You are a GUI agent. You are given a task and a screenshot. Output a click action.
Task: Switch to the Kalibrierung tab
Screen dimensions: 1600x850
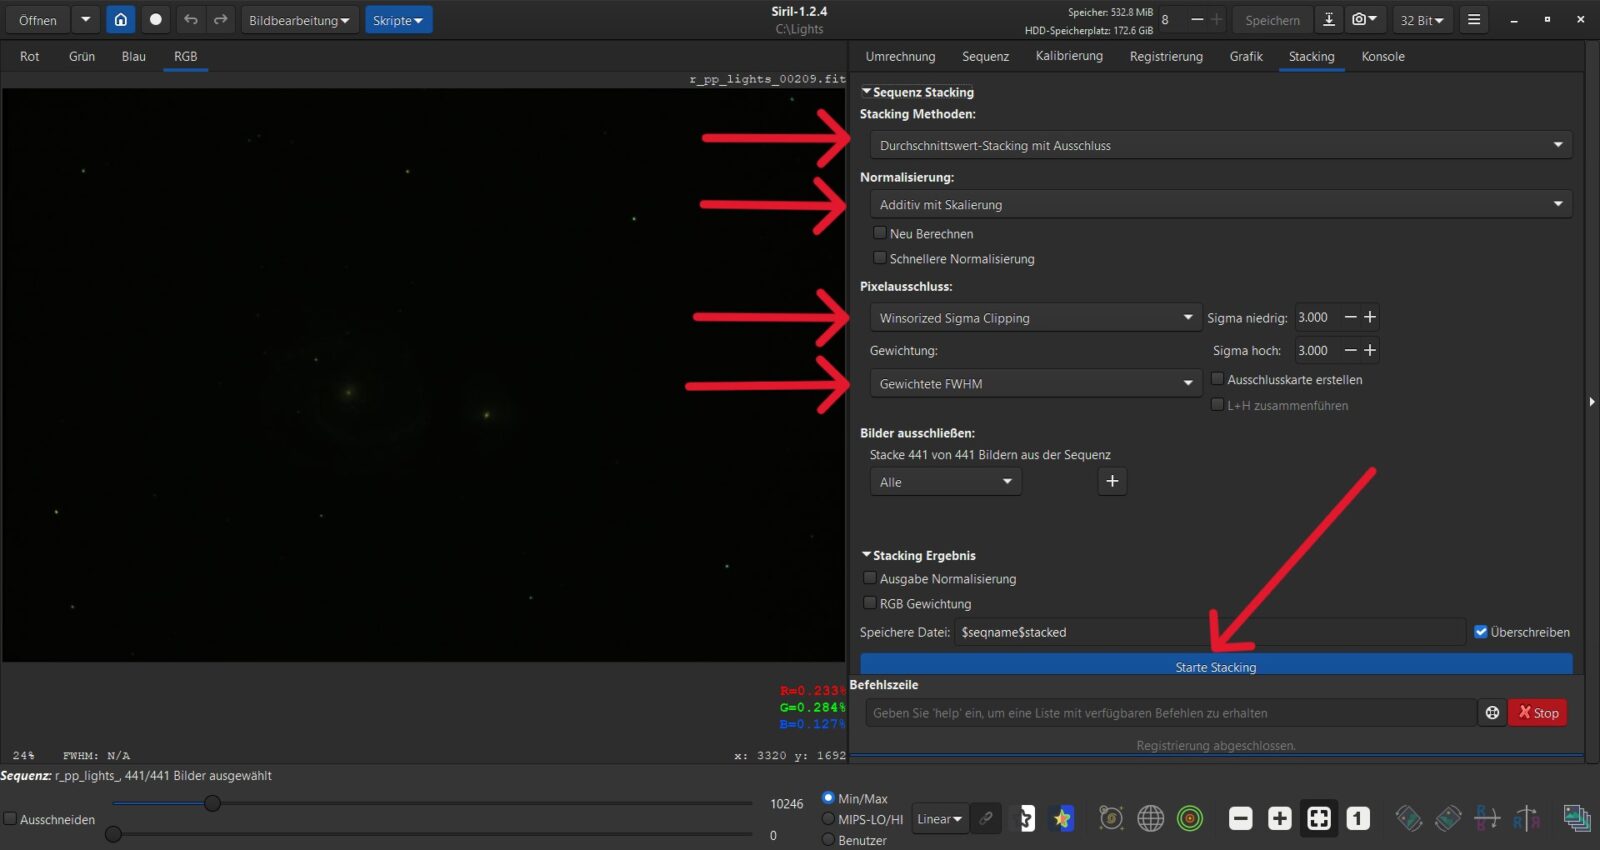coord(1069,56)
